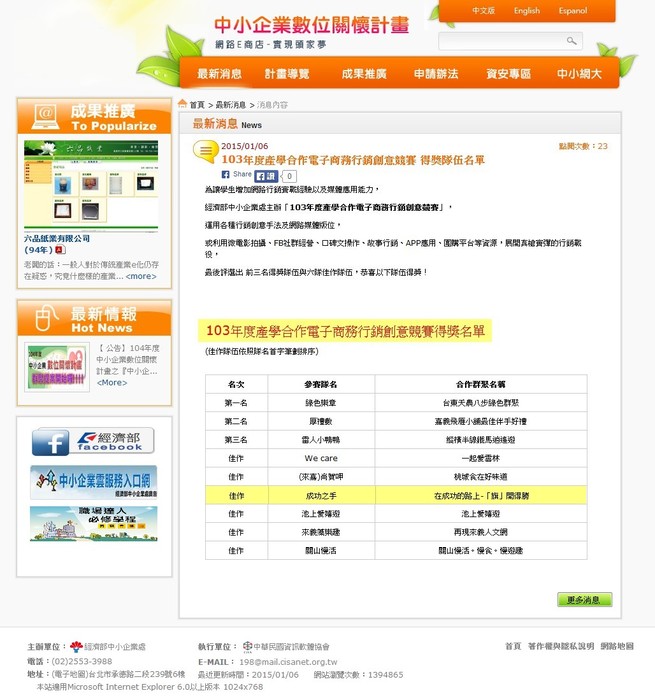
Task: Click the Facebook 讚 like button
Action: coord(267,176)
